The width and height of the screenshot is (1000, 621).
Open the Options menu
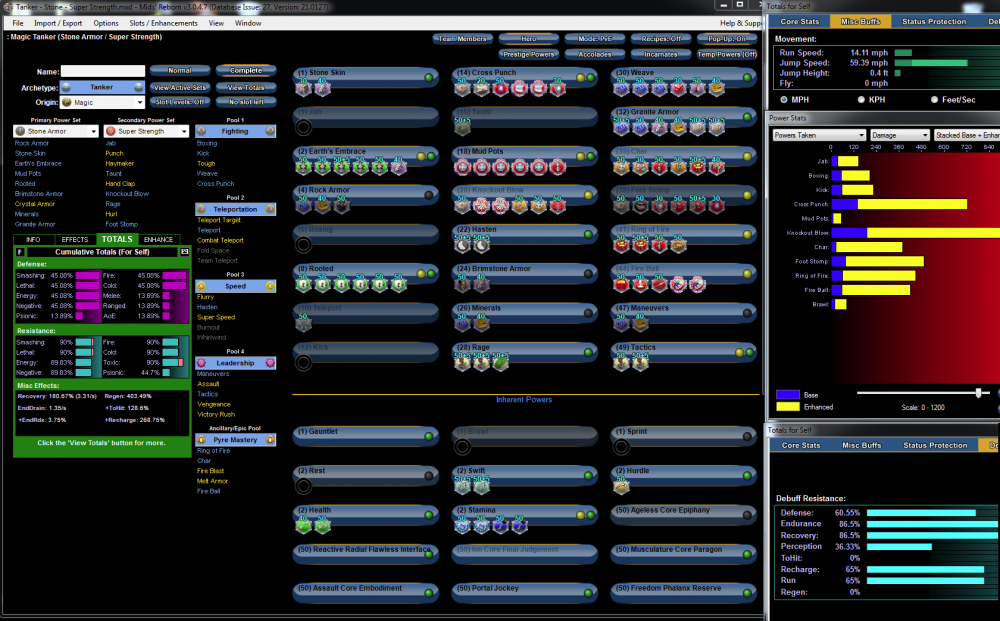click(x=106, y=21)
